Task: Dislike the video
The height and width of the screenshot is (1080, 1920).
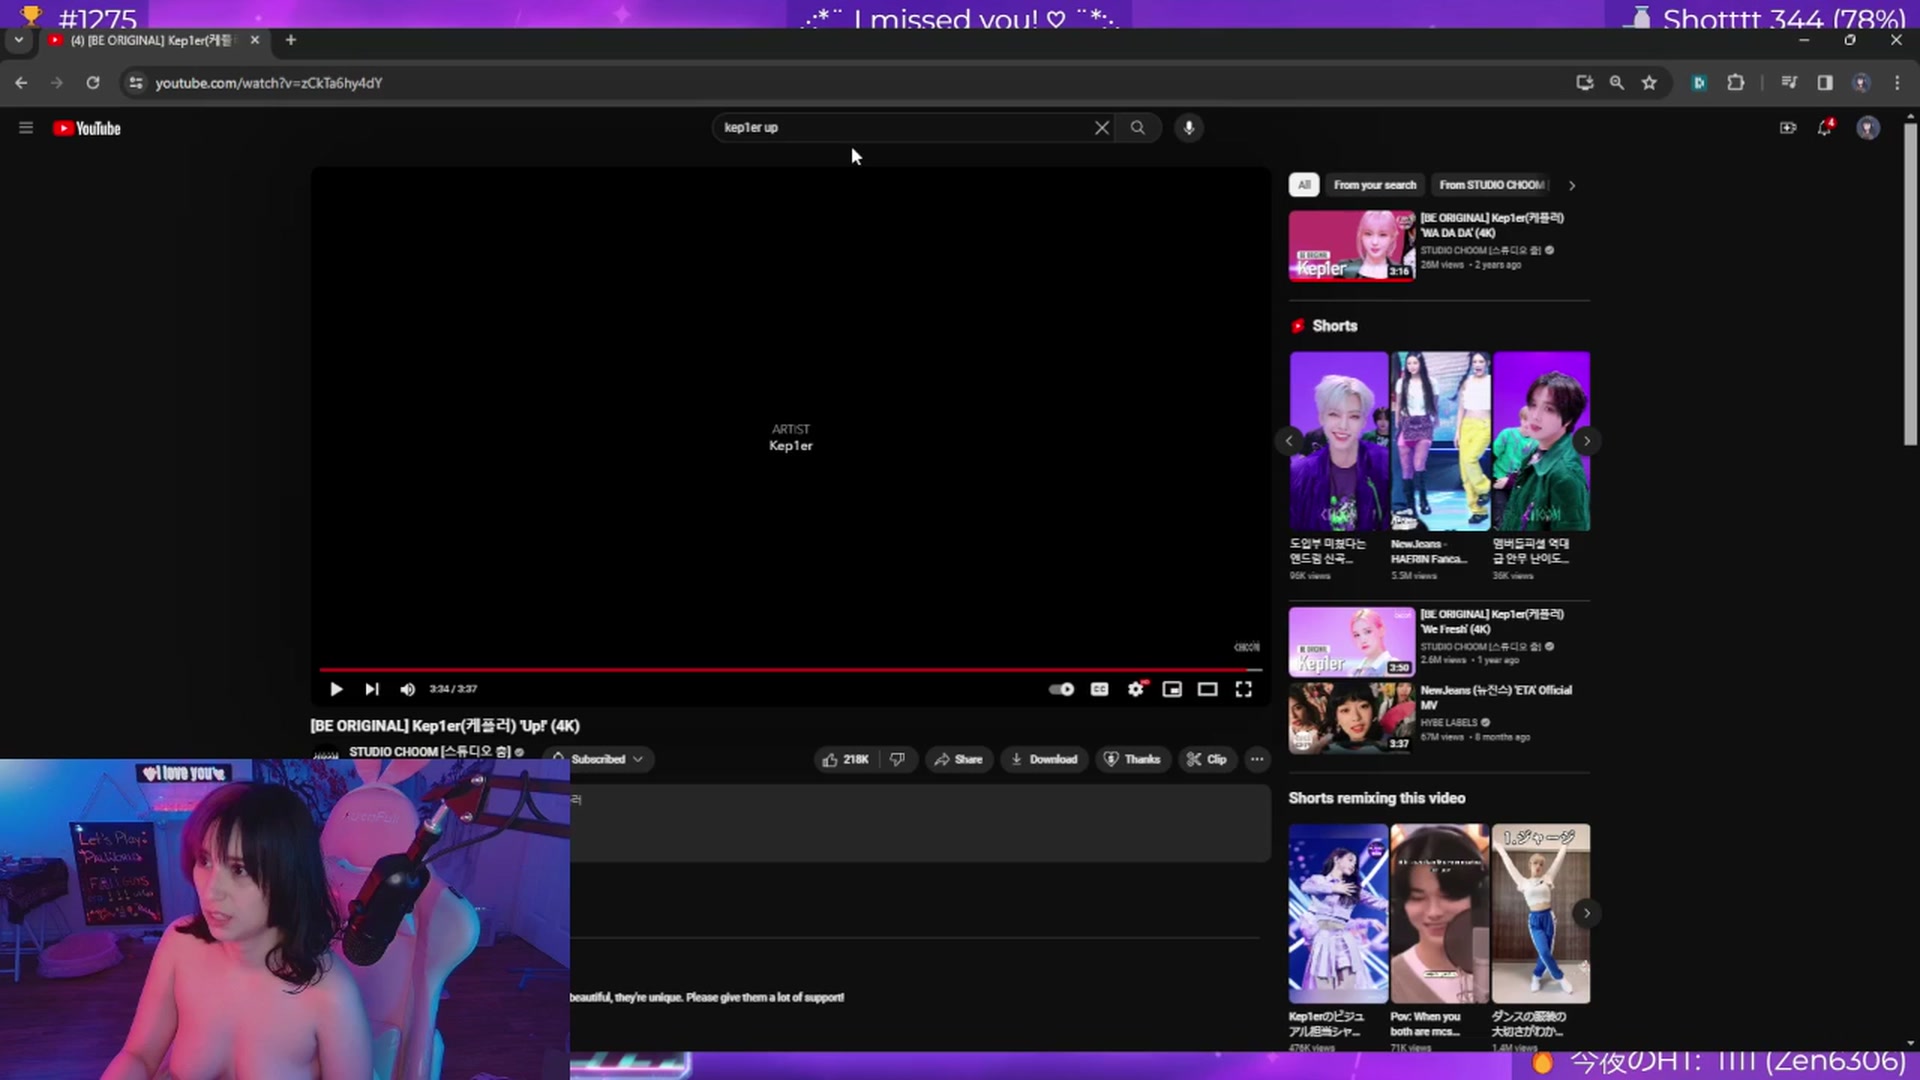Action: [897, 760]
